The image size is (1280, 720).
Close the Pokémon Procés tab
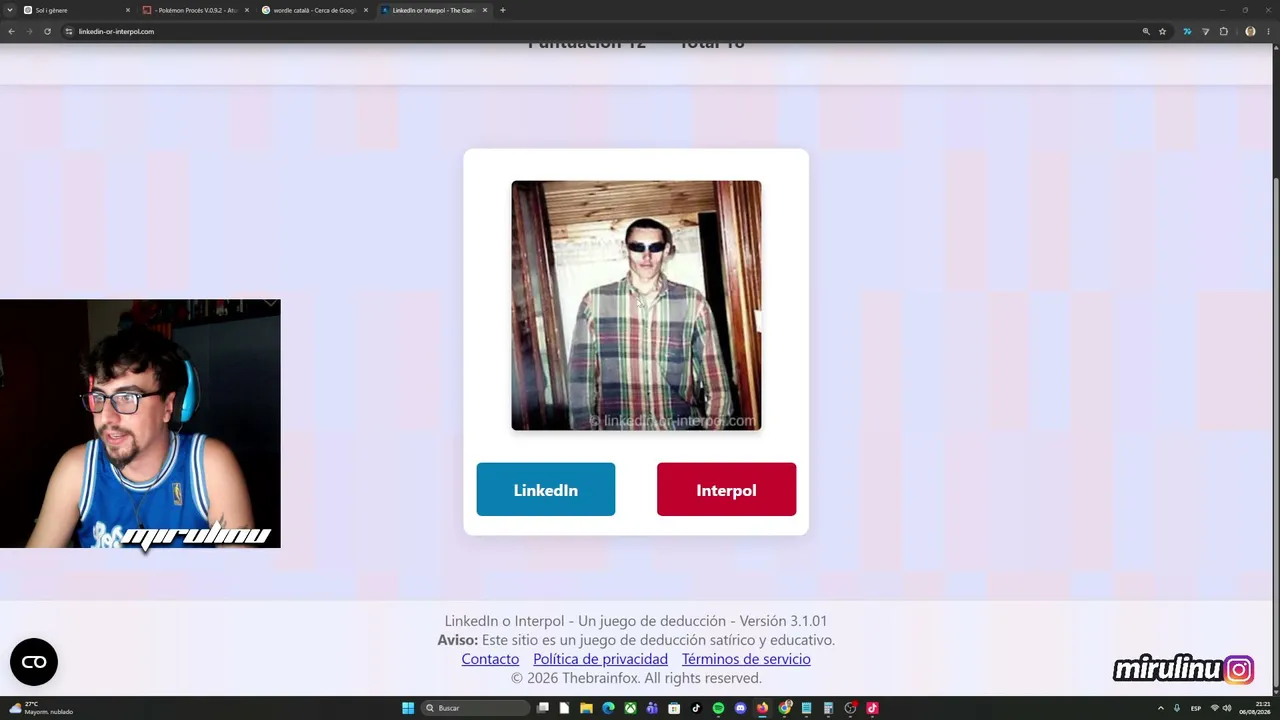click(247, 10)
